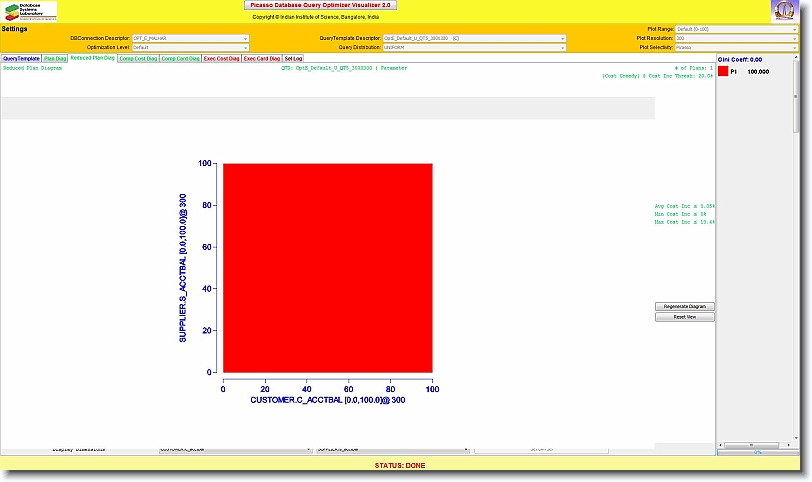812x482 pixels.
Task: Open the Plot Range dropdown
Action: [737, 29]
